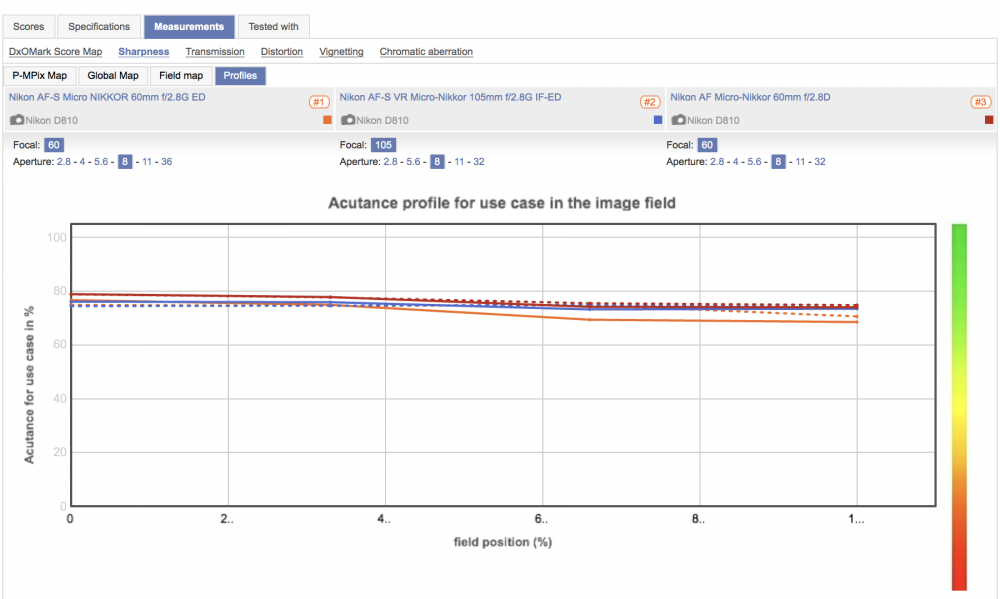Select the Field map view
1000x599 pixels.
[x=181, y=76]
